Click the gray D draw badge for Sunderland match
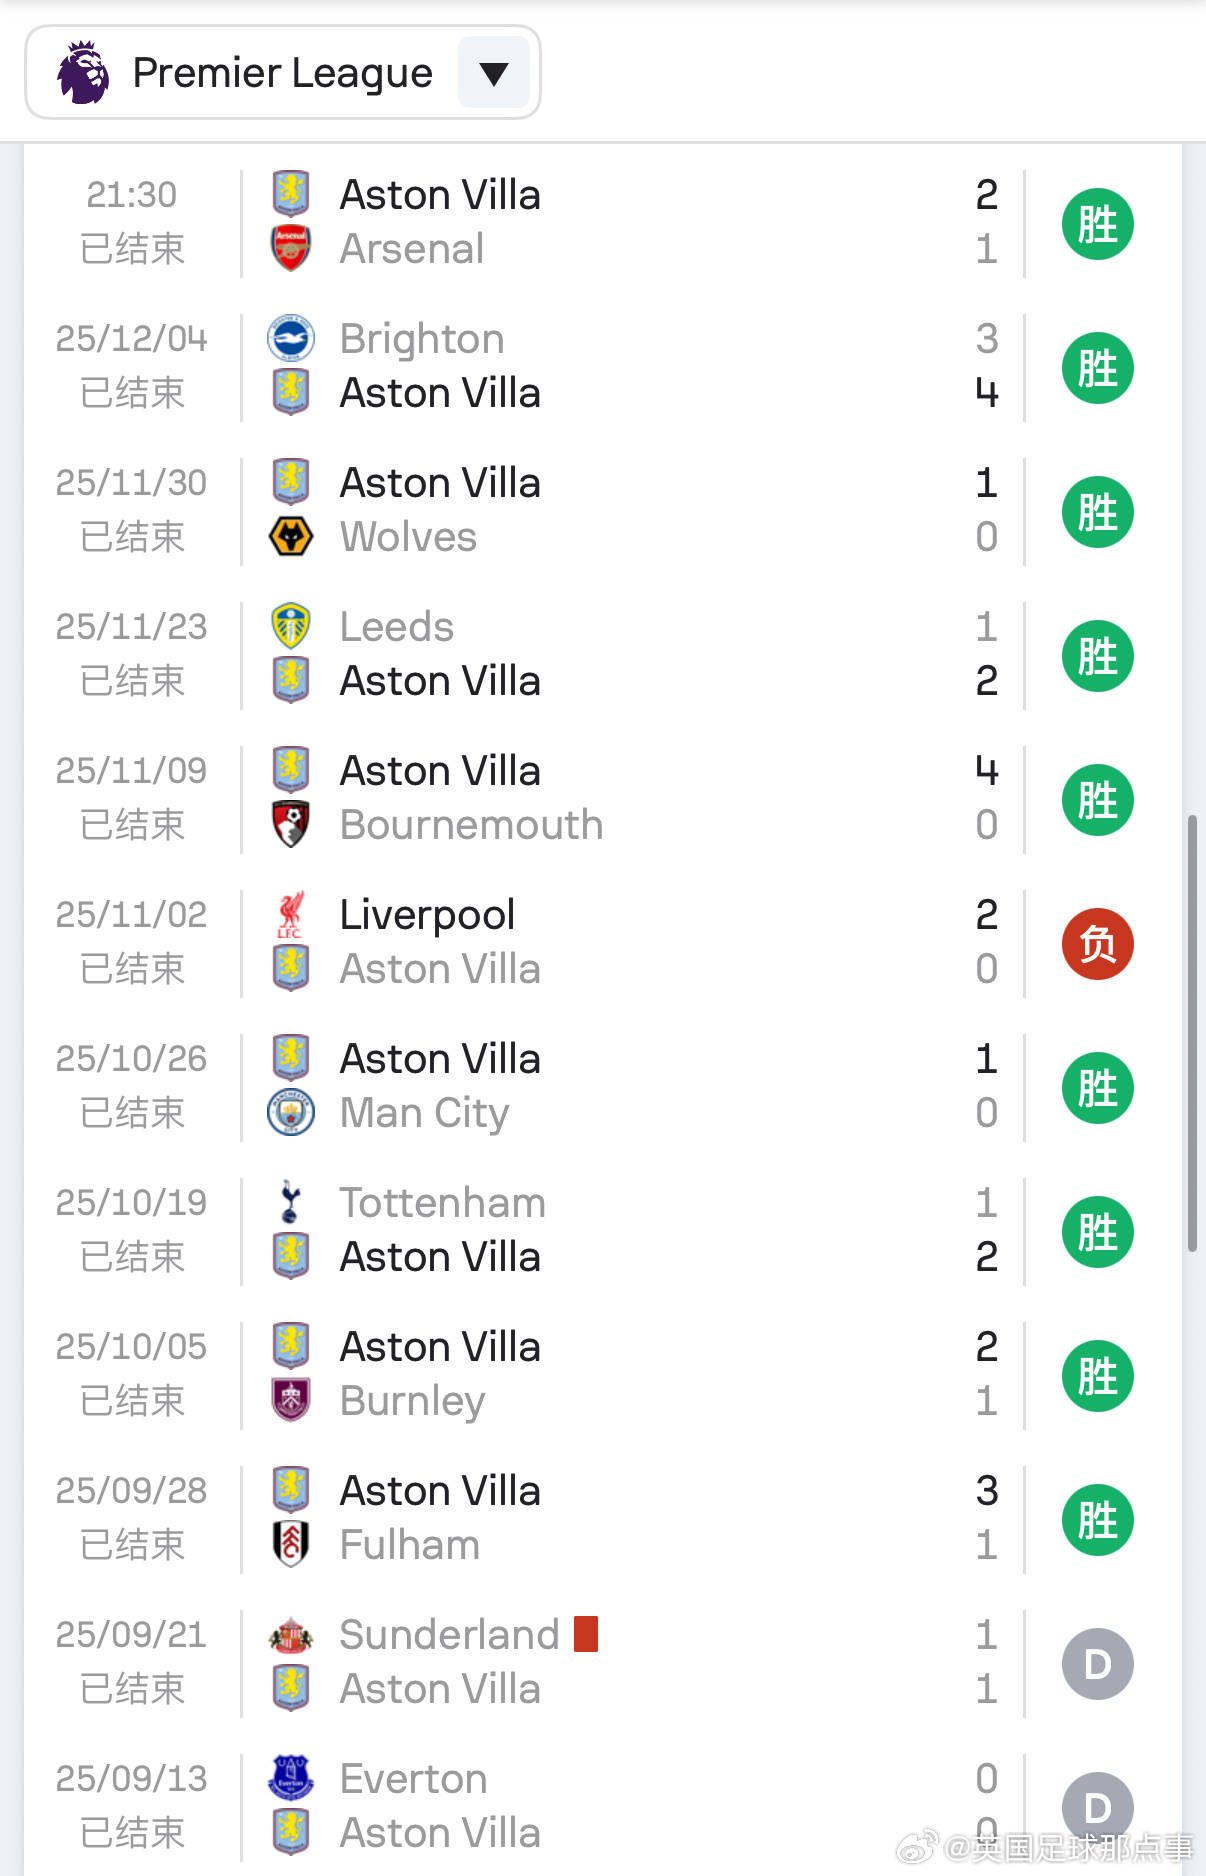Screen dimensions: 1206x1876 point(1097,1664)
